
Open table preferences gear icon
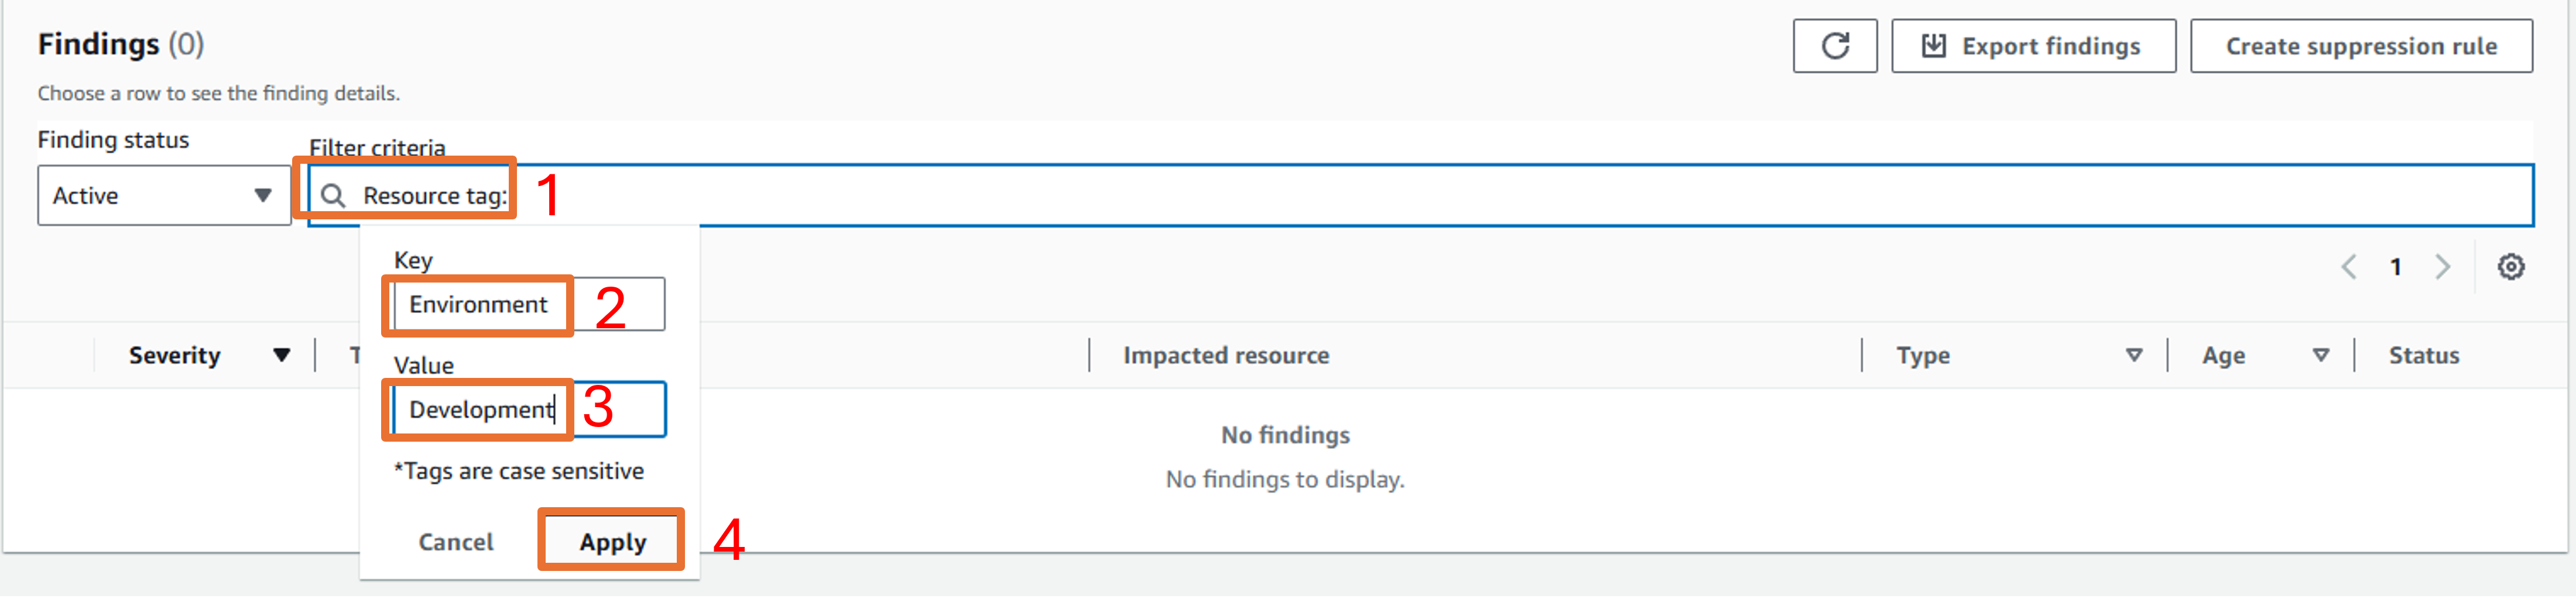click(x=2511, y=267)
